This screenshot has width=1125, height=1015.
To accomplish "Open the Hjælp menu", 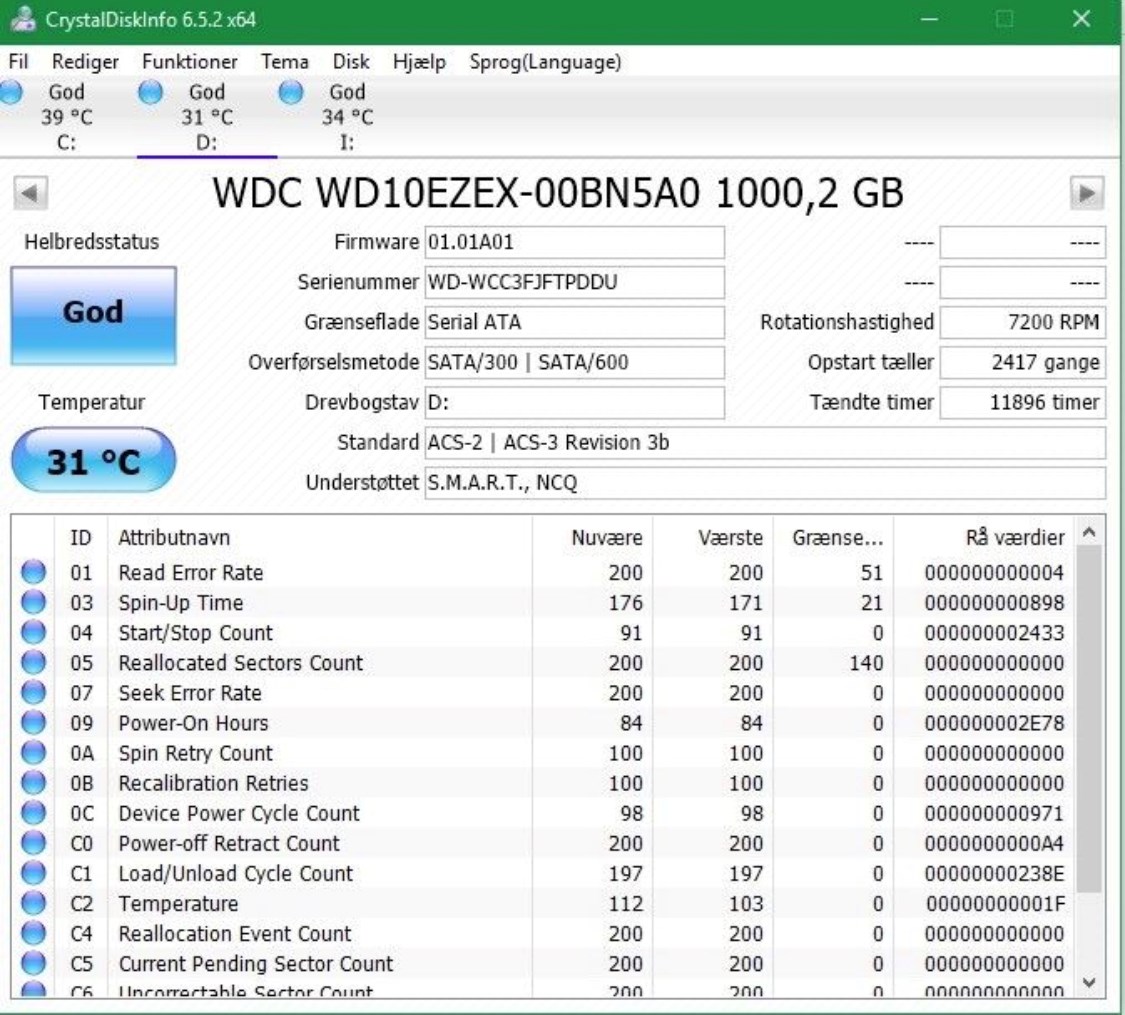I will click(419, 62).
